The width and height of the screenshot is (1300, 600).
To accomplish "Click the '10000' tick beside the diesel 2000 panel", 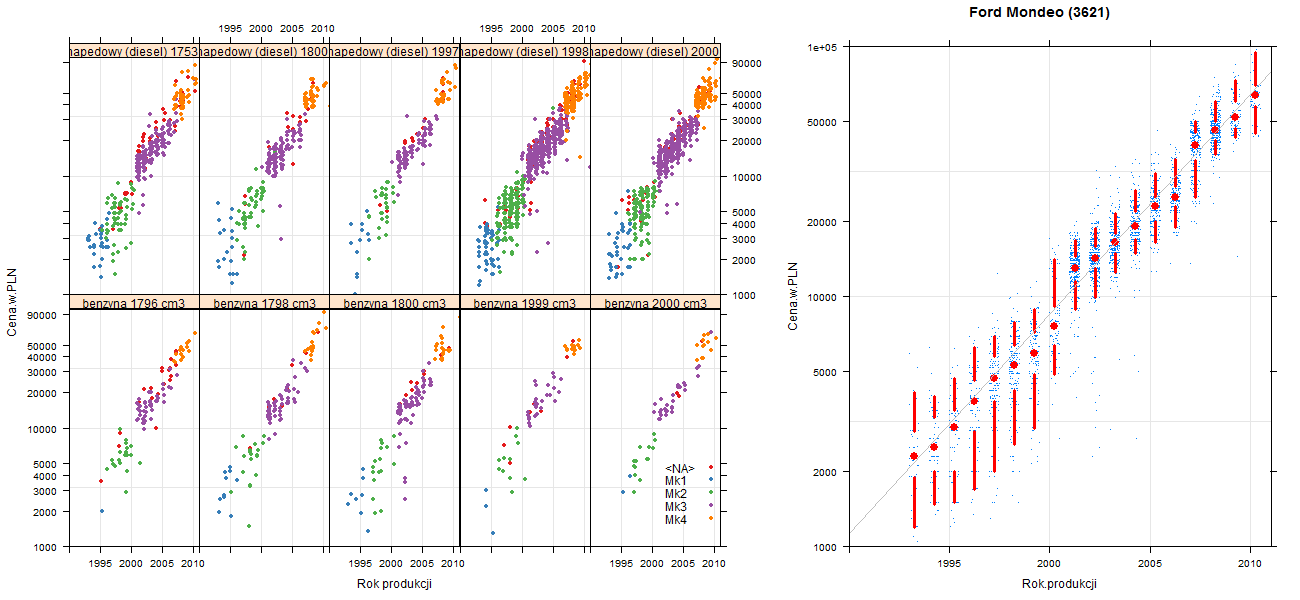I will [x=747, y=177].
